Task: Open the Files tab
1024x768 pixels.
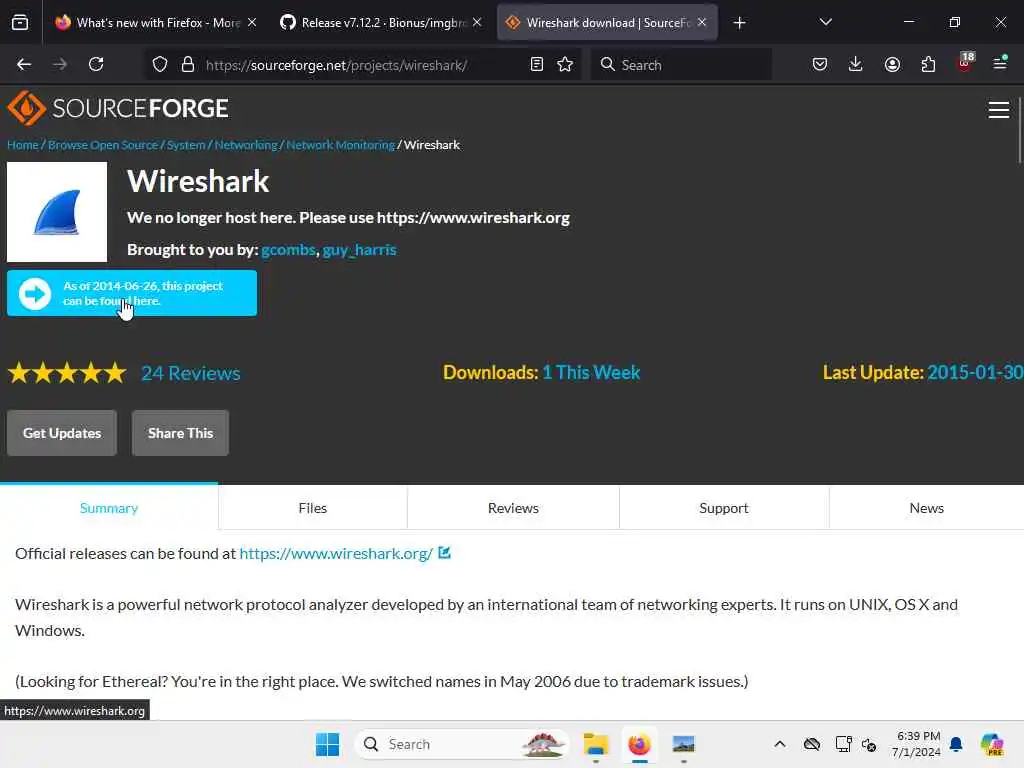Action: click(313, 508)
